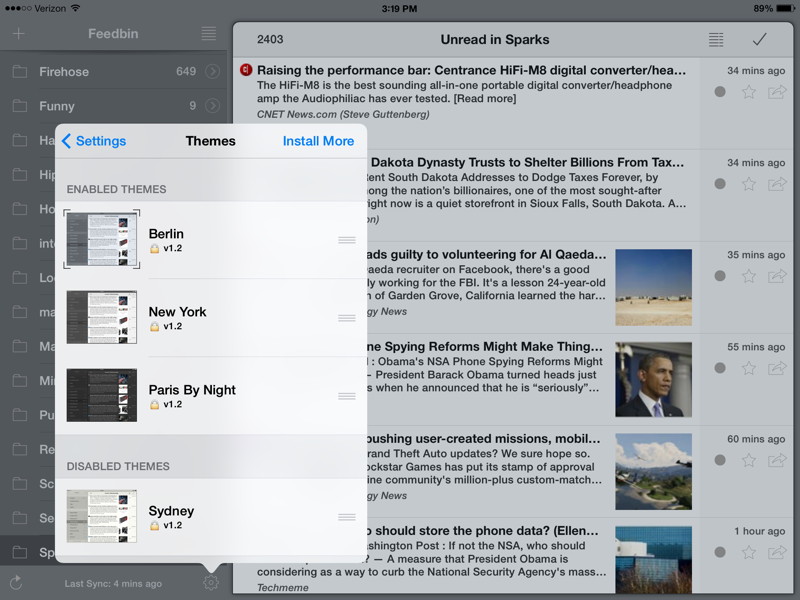
Task: Toggle unread dot on the phone data article
Action: coord(720,552)
